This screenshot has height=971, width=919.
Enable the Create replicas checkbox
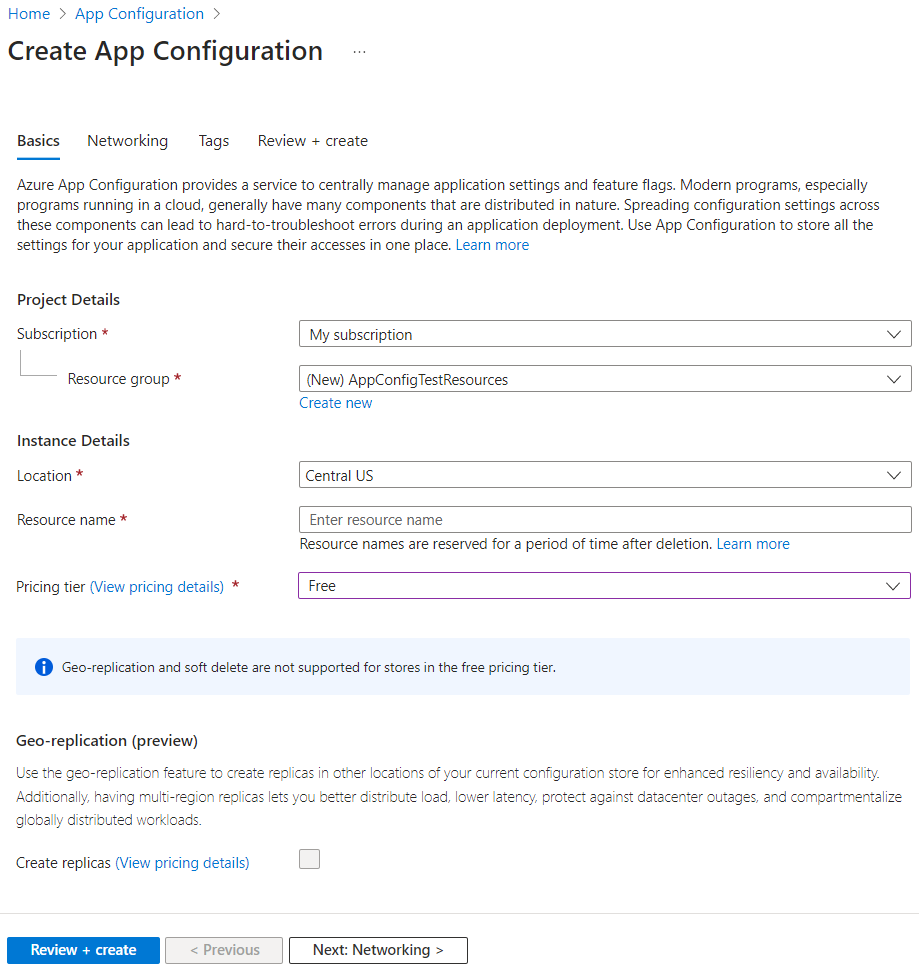pos(309,859)
